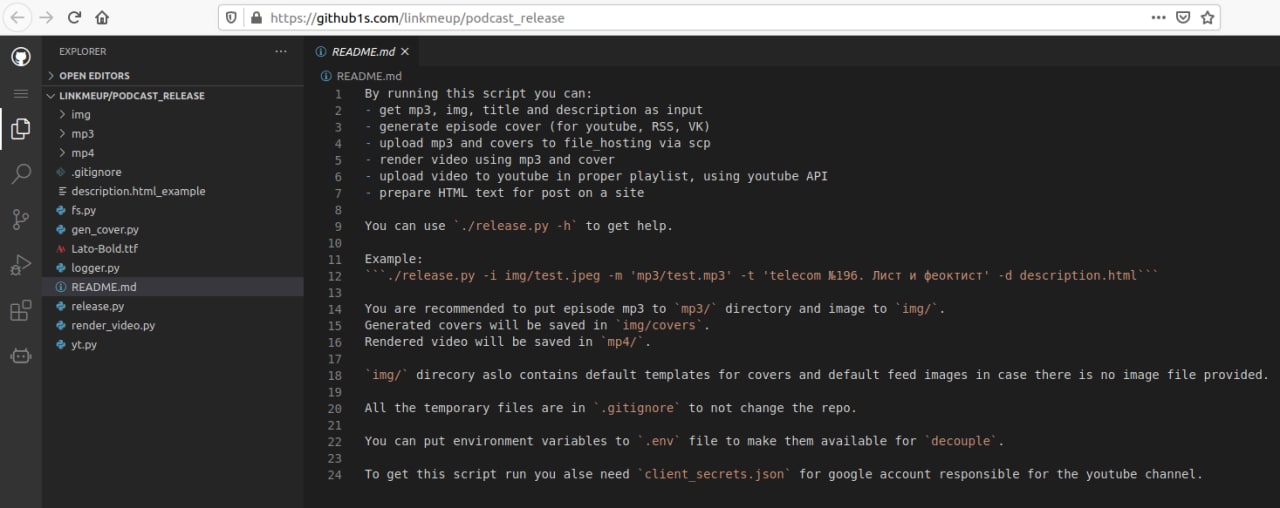1280x508 pixels.
Task: Go back in browser
Action: (18, 17)
